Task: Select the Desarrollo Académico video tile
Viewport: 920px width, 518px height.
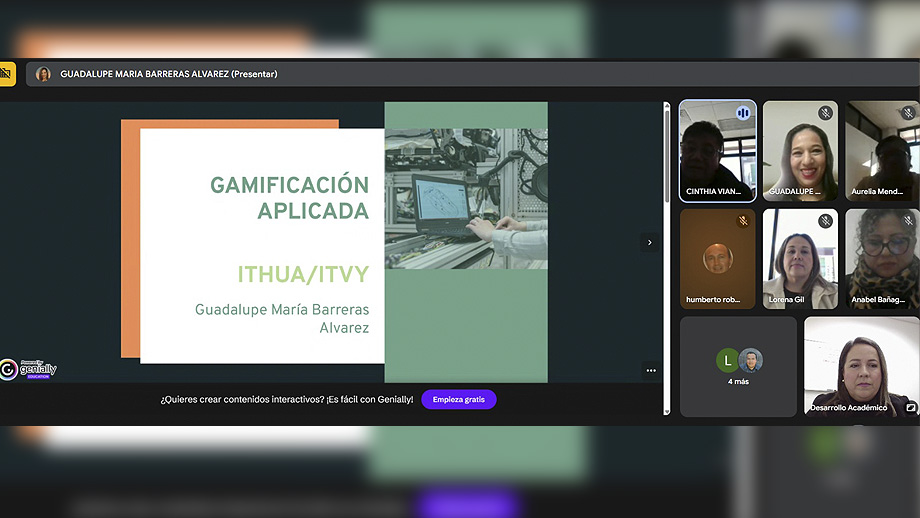Action: pos(861,365)
